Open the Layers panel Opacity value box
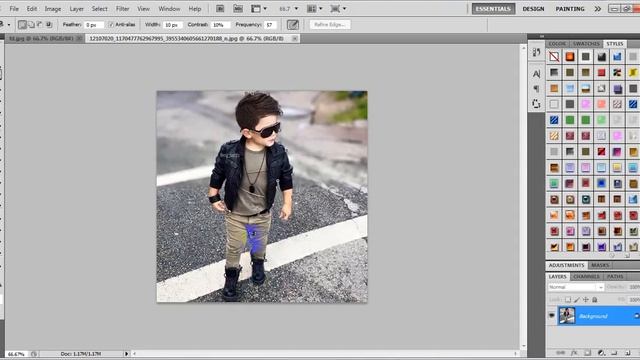This screenshot has height=360, width=640. (634, 287)
